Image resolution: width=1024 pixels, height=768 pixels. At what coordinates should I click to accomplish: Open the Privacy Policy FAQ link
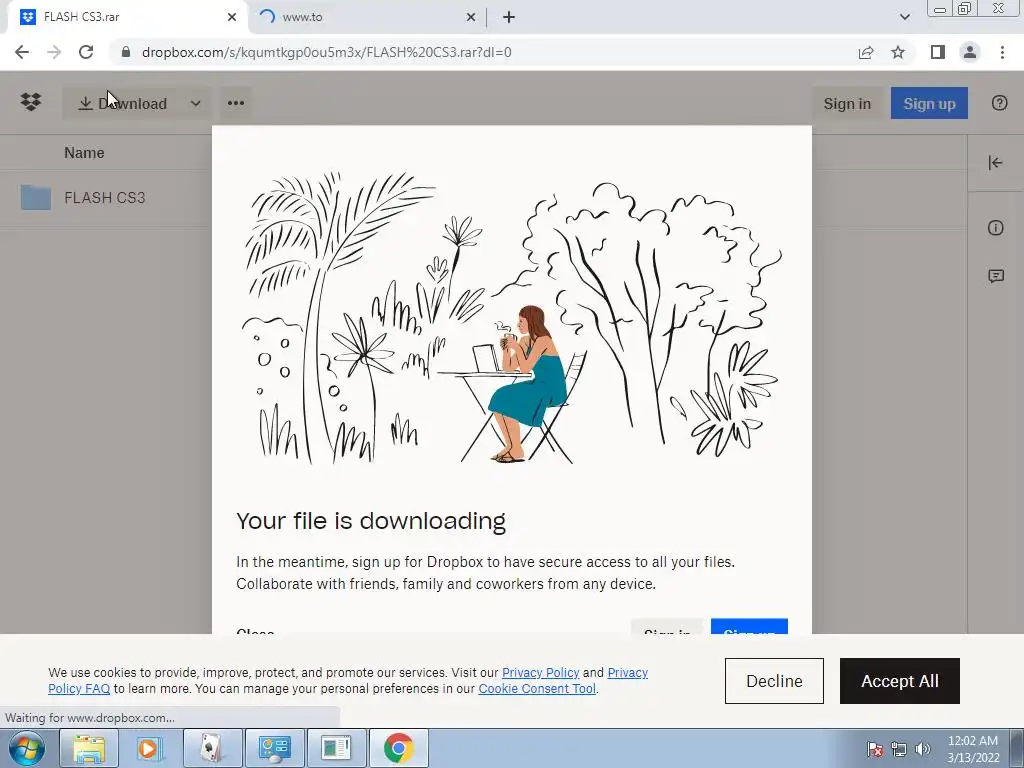click(79, 689)
